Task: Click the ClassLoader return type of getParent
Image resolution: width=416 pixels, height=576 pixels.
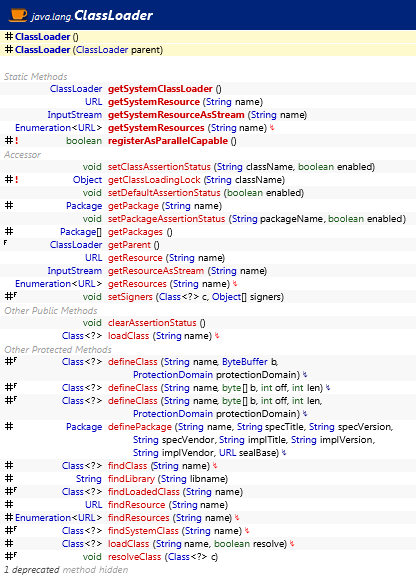Action: [76, 245]
